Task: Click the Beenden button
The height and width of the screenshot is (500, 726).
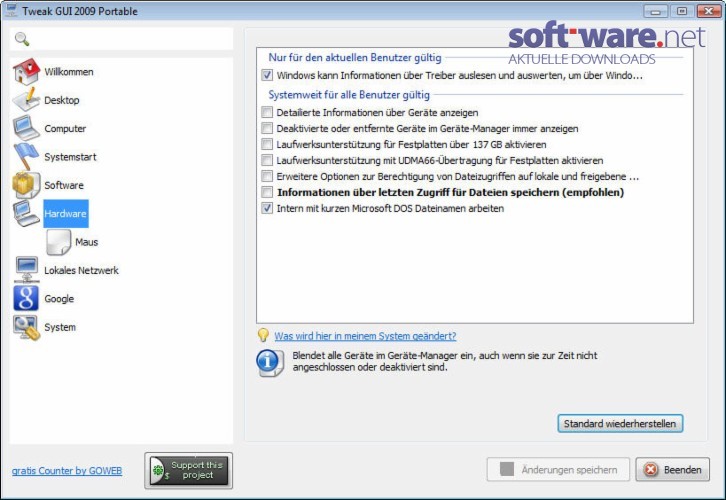Action: 672,469
